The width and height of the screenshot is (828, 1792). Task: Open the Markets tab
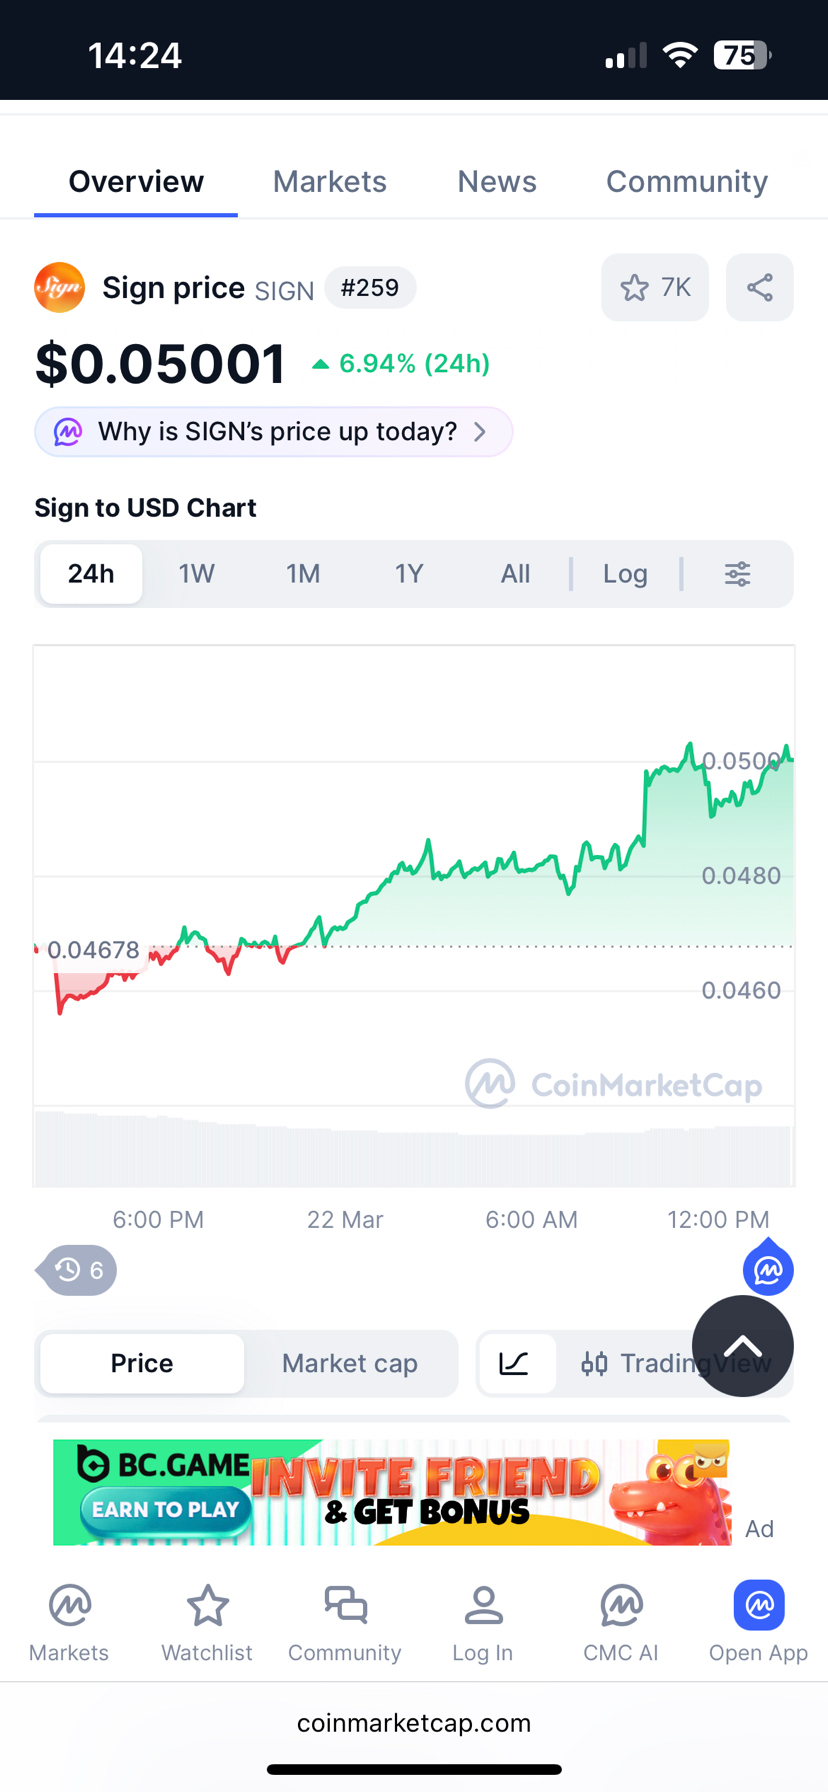click(x=329, y=182)
